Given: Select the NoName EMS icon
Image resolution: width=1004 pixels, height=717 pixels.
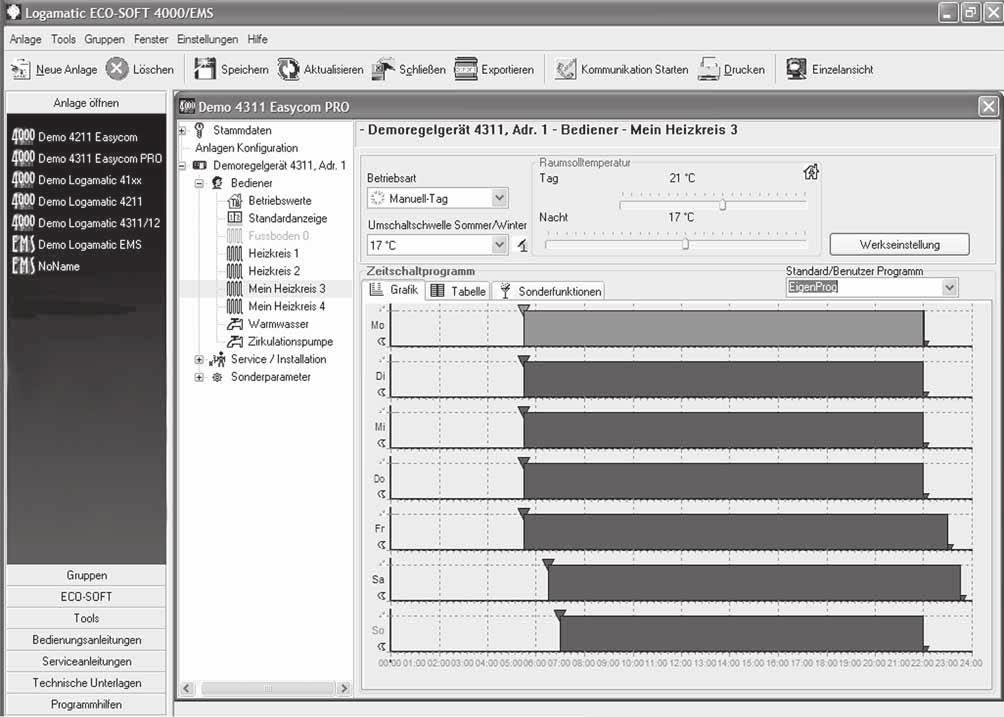Looking at the screenshot, I should (23, 265).
